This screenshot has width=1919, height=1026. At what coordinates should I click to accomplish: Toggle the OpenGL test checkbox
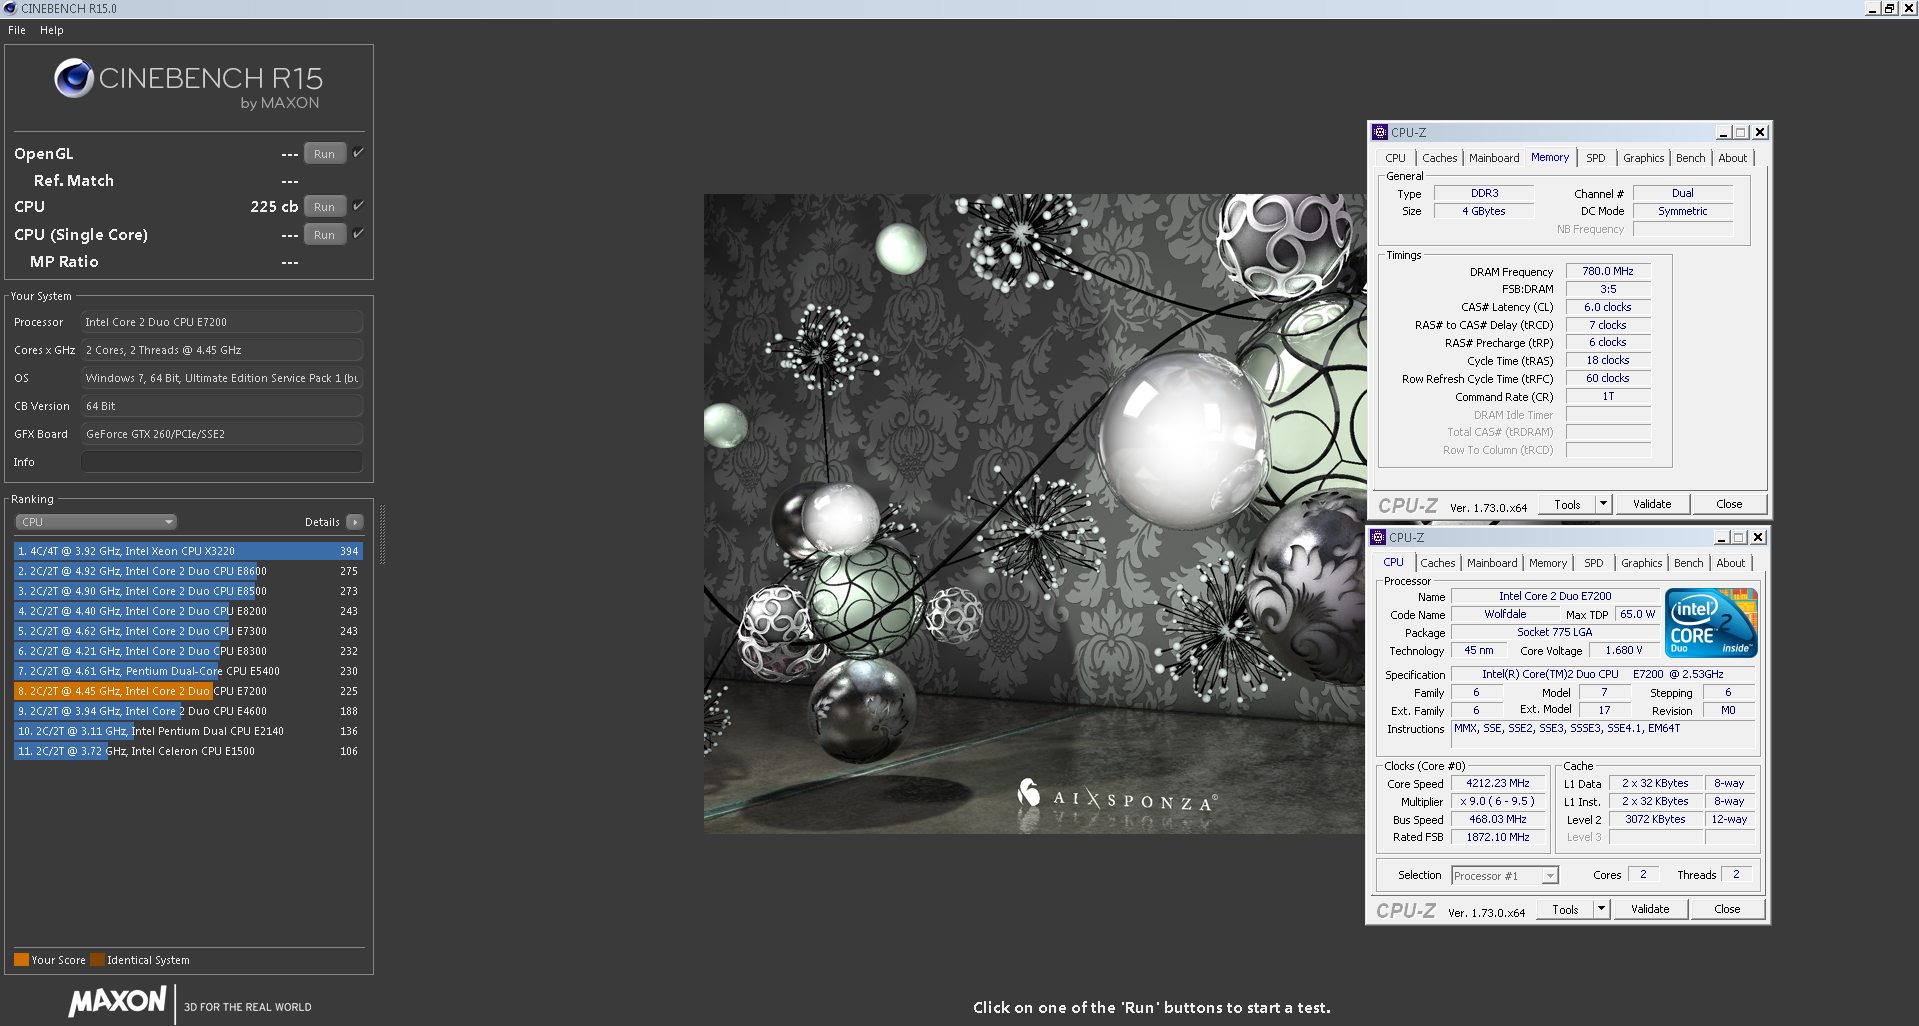click(x=358, y=153)
